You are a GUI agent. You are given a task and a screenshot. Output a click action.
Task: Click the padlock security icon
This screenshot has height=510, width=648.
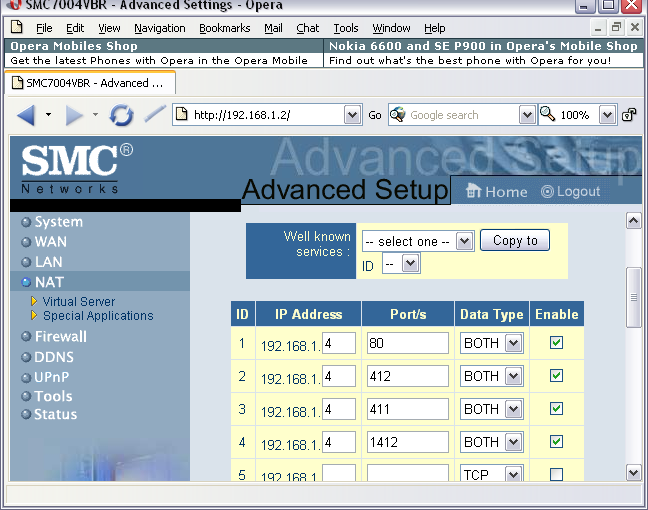point(629,115)
